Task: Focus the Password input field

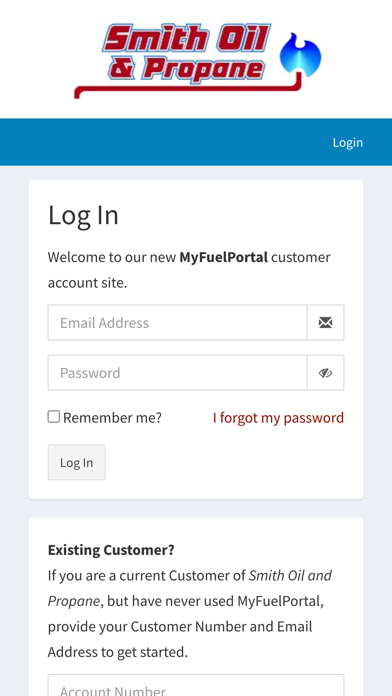Action: point(178,372)
